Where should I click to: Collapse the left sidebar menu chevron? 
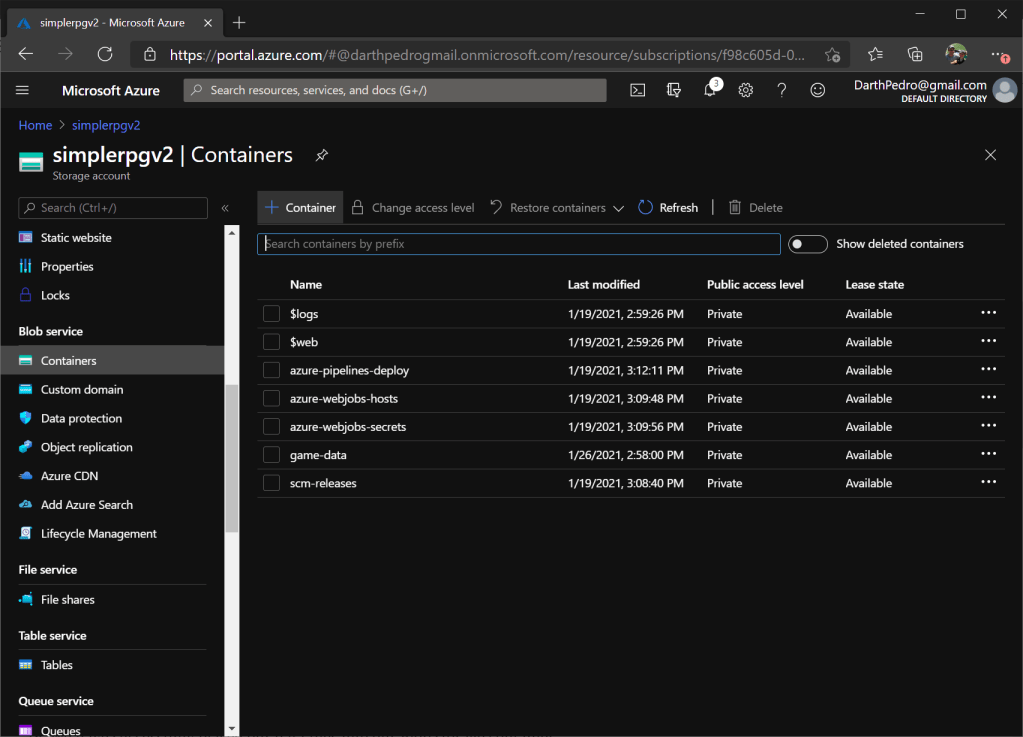[x=225, y=208]
